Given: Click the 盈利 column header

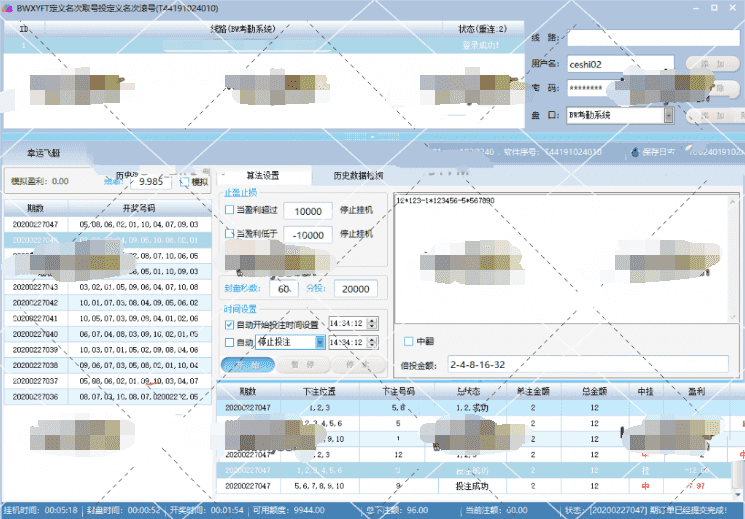Looking at the screenshot, I should [697, 392].
